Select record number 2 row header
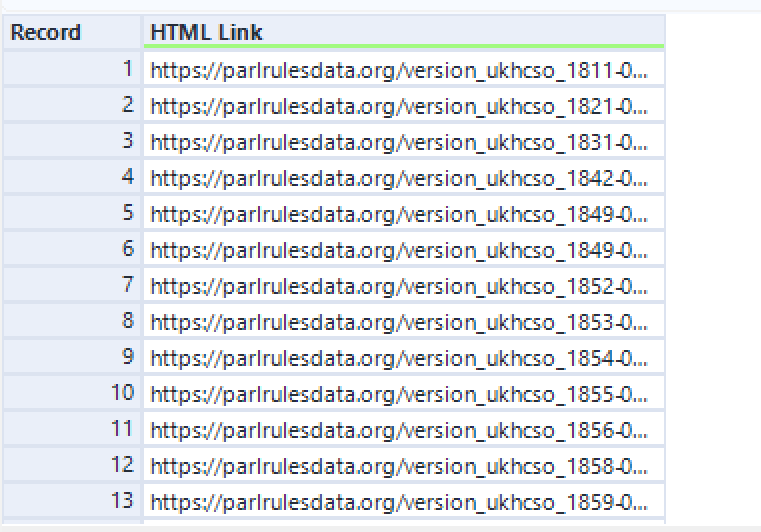The width and height of the screenshot is (761, 532). (x=72, y=104)
